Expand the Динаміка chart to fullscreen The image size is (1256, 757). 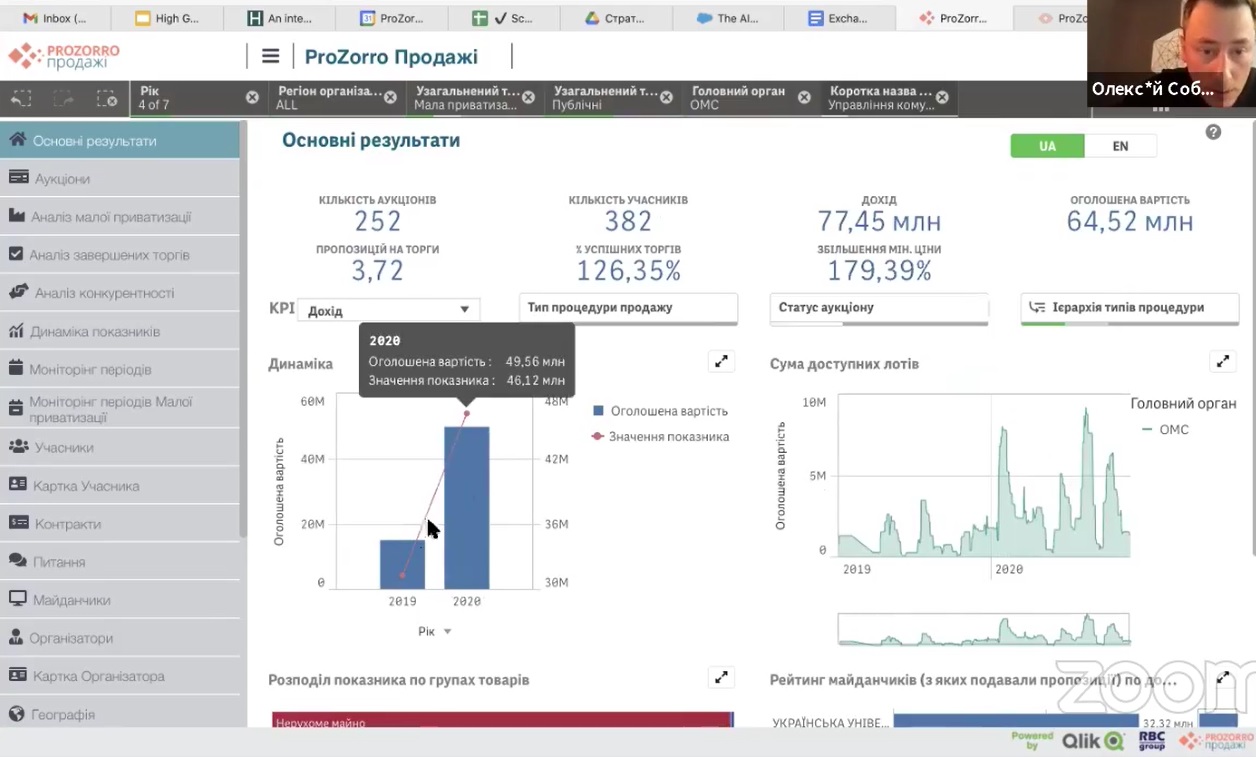point(721,362)
